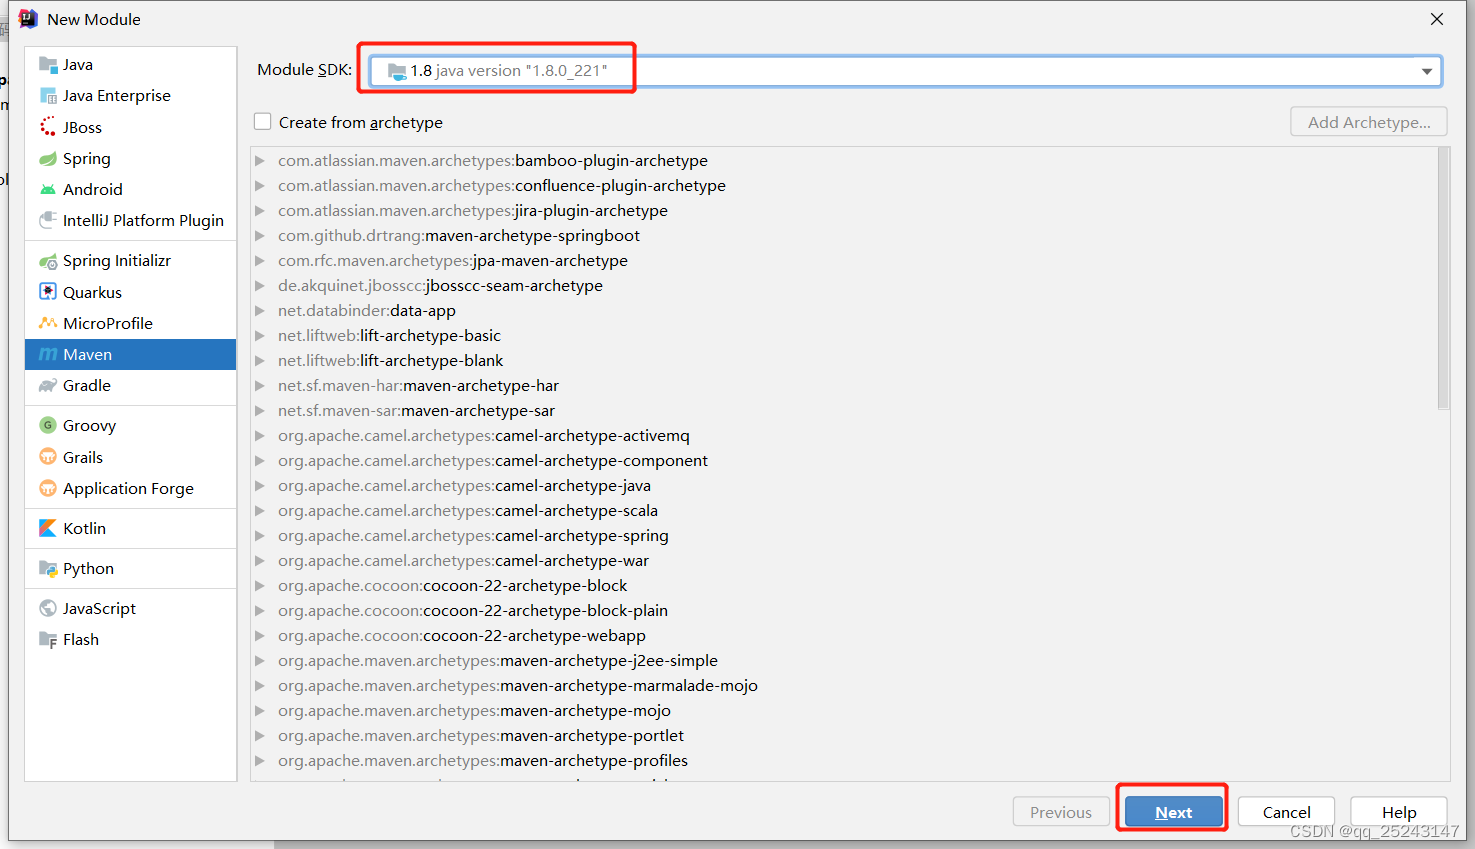1475x849 pixels.
Task: Click the MicroProfile icon
Action: [x=47, y=323]
